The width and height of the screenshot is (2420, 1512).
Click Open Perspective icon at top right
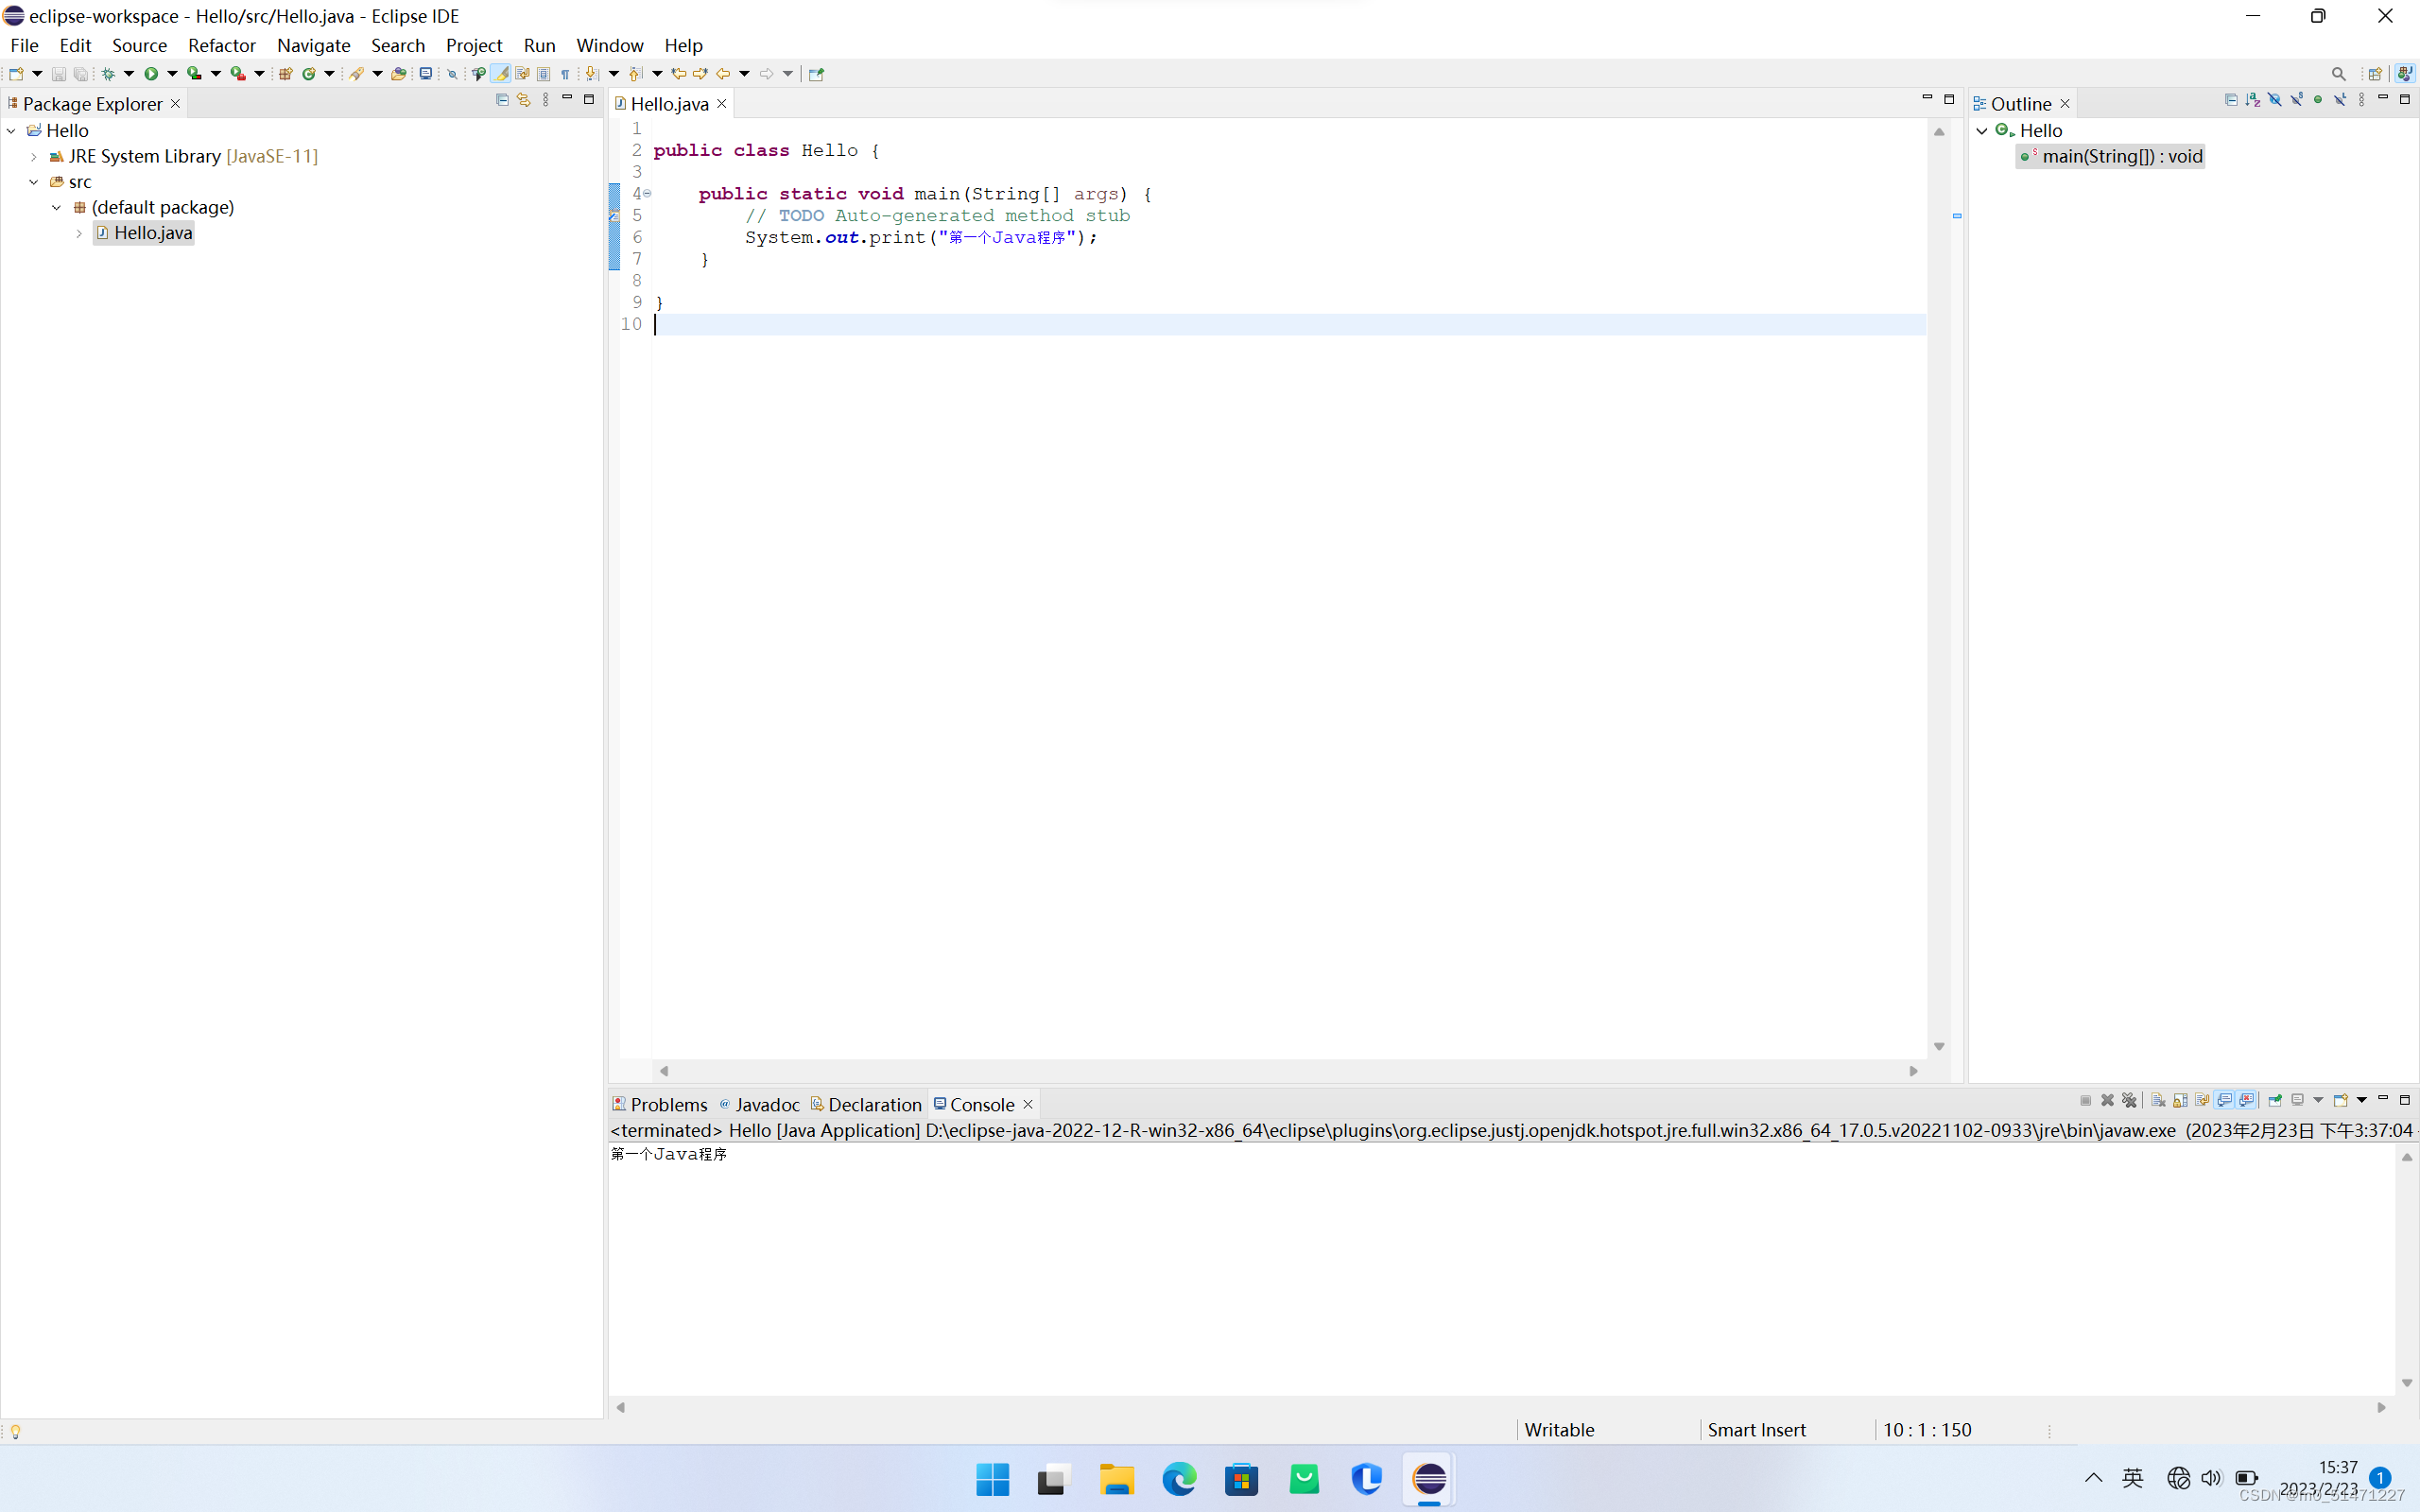[2374, 74]
